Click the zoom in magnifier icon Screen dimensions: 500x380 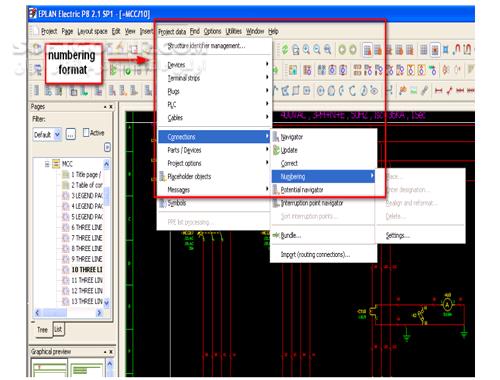[x=306, y=50]
